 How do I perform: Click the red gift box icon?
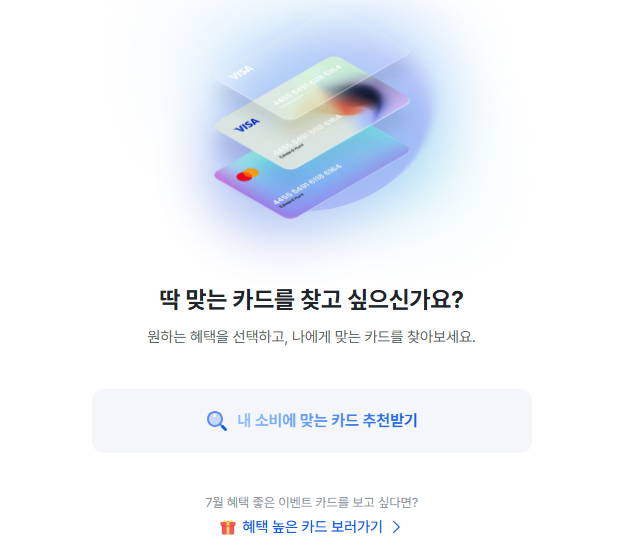click(228, 527)
